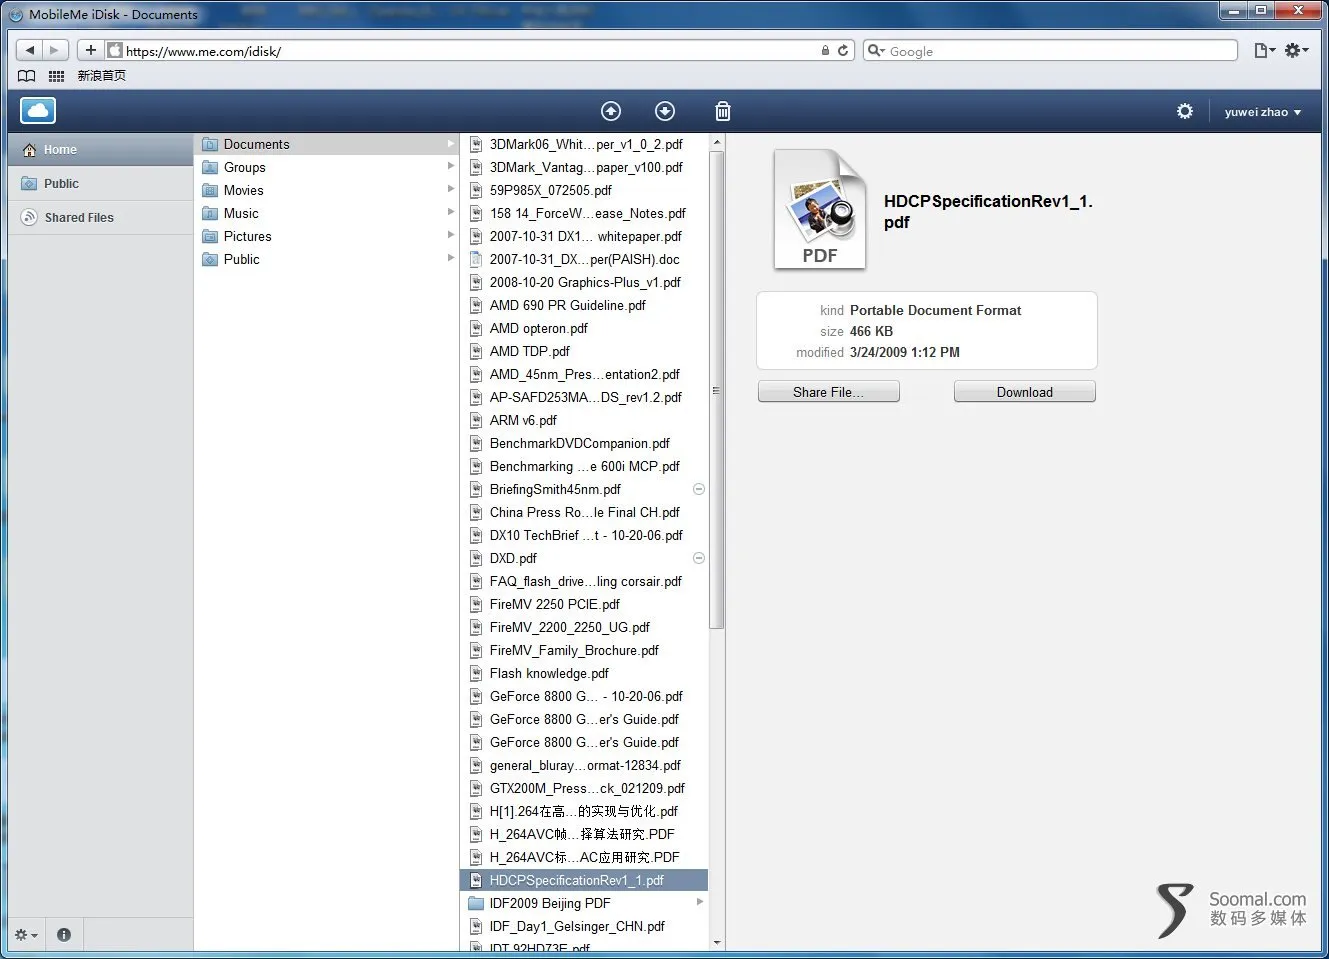Viewport: 1329px width, 959px height.
Task: Click the shared badge on BriefingSmith45nm.pdf
Action: tap(699, 489)
